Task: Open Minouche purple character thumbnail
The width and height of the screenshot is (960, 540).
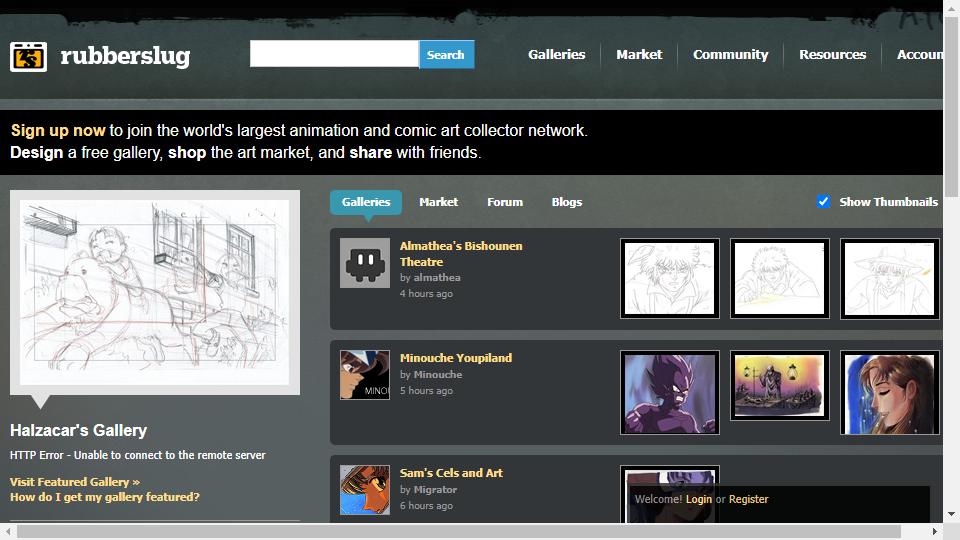Action: 670,392
